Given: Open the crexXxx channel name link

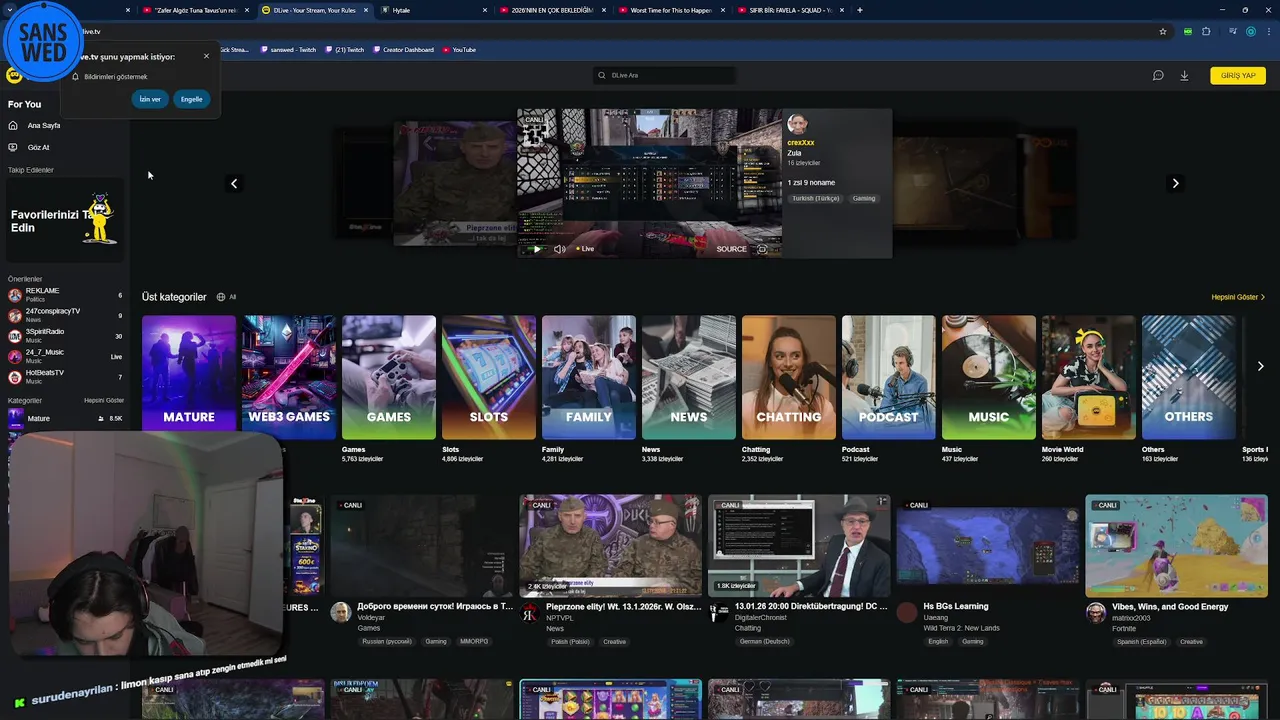Looking at the screenshot, I should pyautogui.click(x=800, y=143).
